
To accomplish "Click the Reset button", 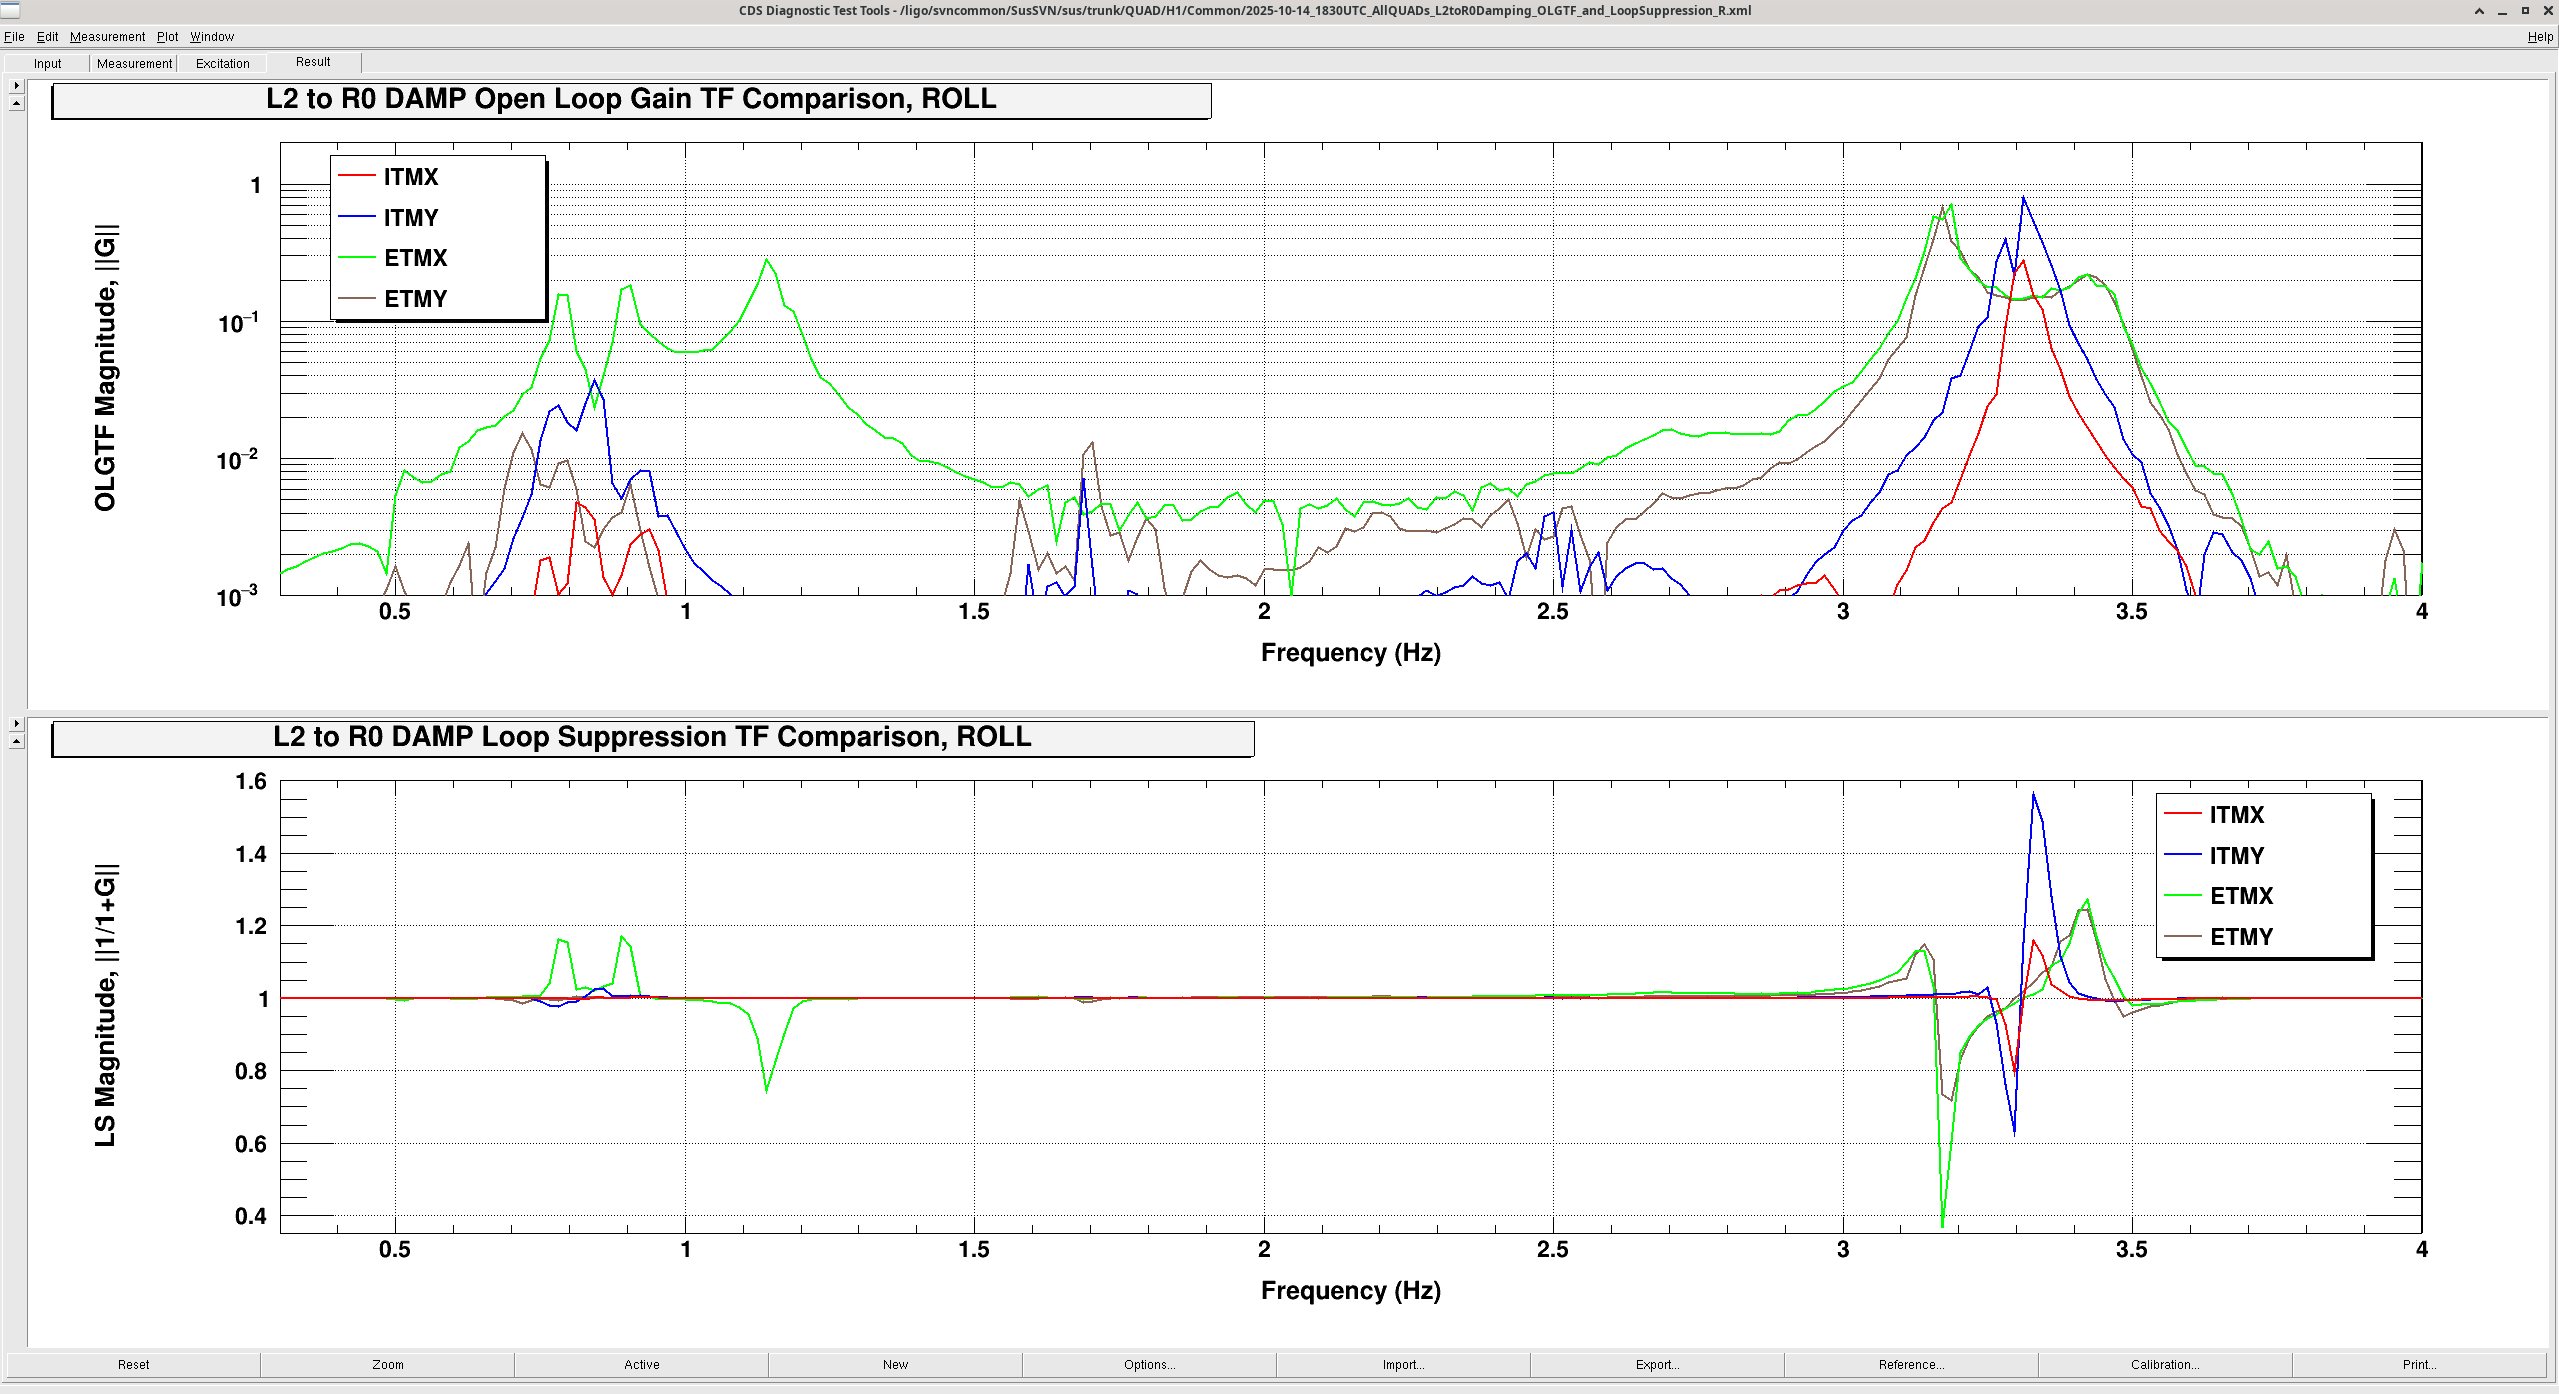I will [133, 1364].
